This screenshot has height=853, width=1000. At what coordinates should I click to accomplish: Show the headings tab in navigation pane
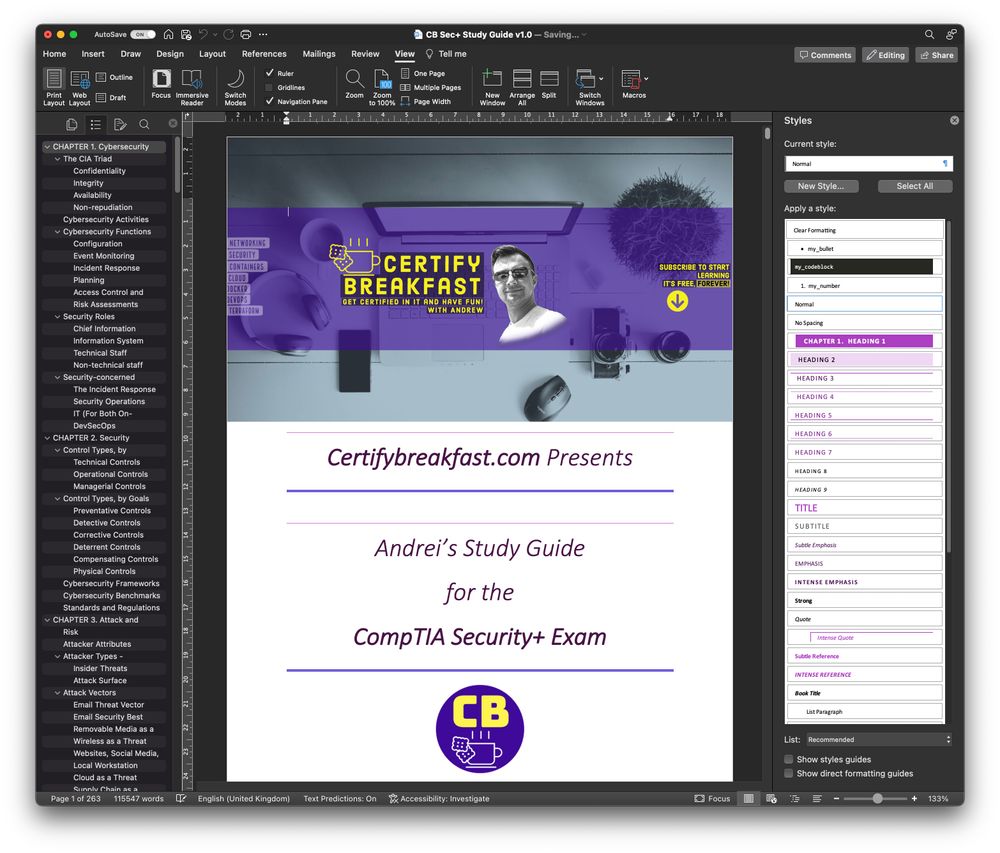(x=95, y=124)
